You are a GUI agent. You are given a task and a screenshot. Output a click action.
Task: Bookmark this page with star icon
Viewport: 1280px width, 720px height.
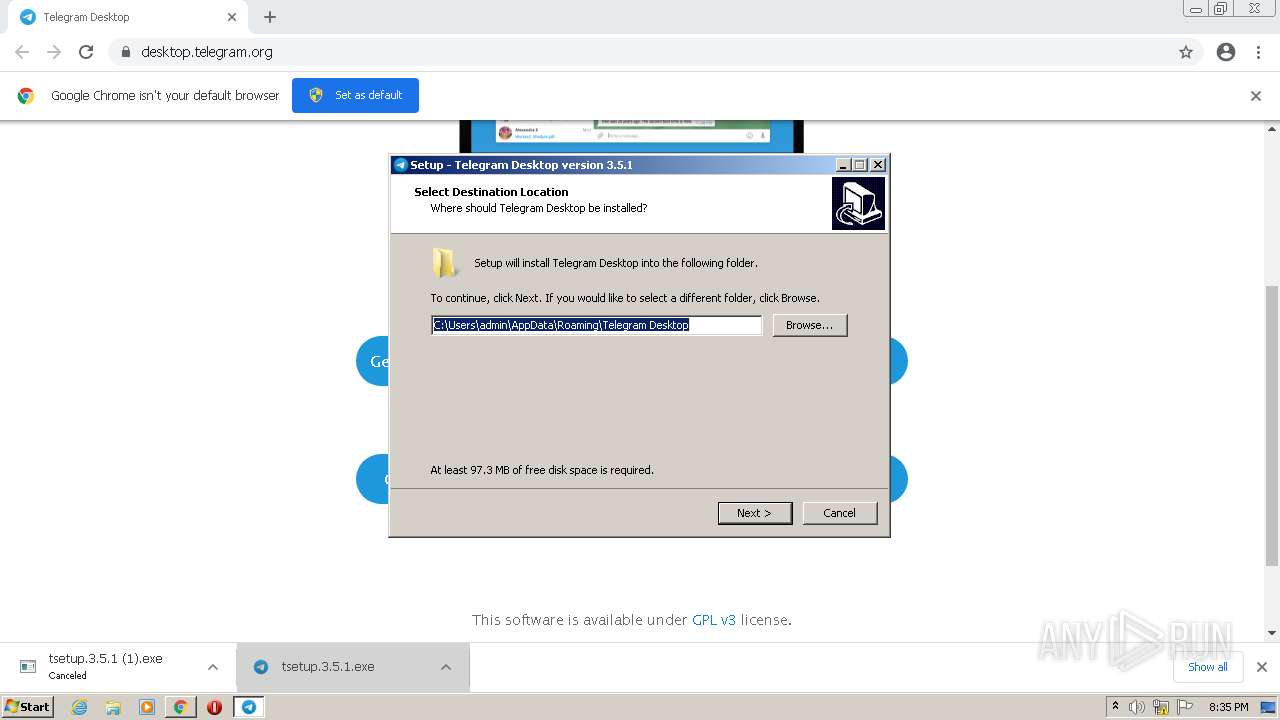(x=1186, y=52)
